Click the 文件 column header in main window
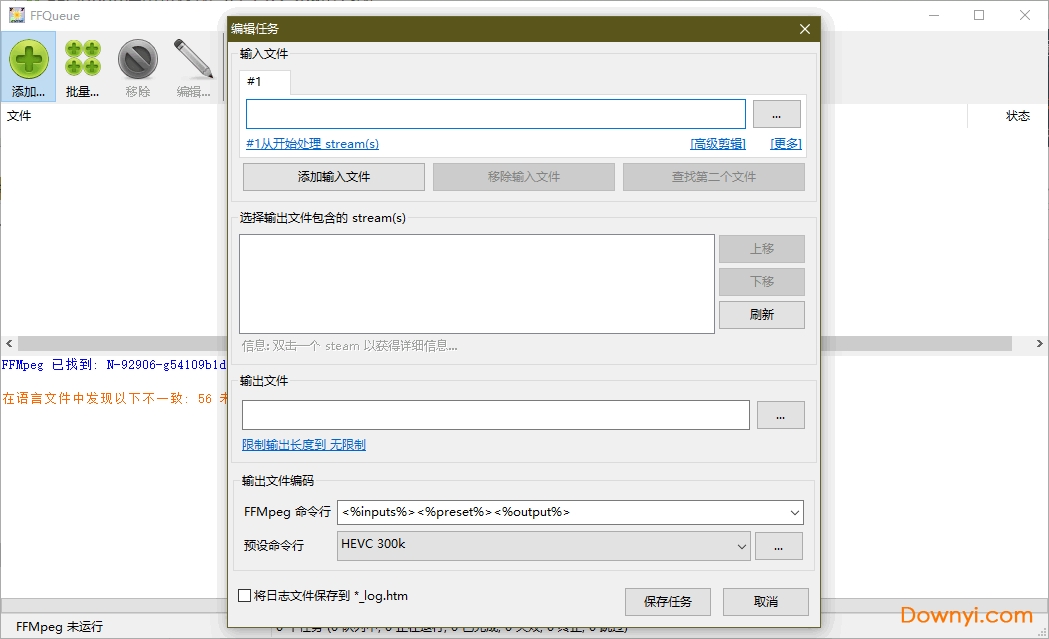The image size is (1049, 639). (x=19, y=116)
